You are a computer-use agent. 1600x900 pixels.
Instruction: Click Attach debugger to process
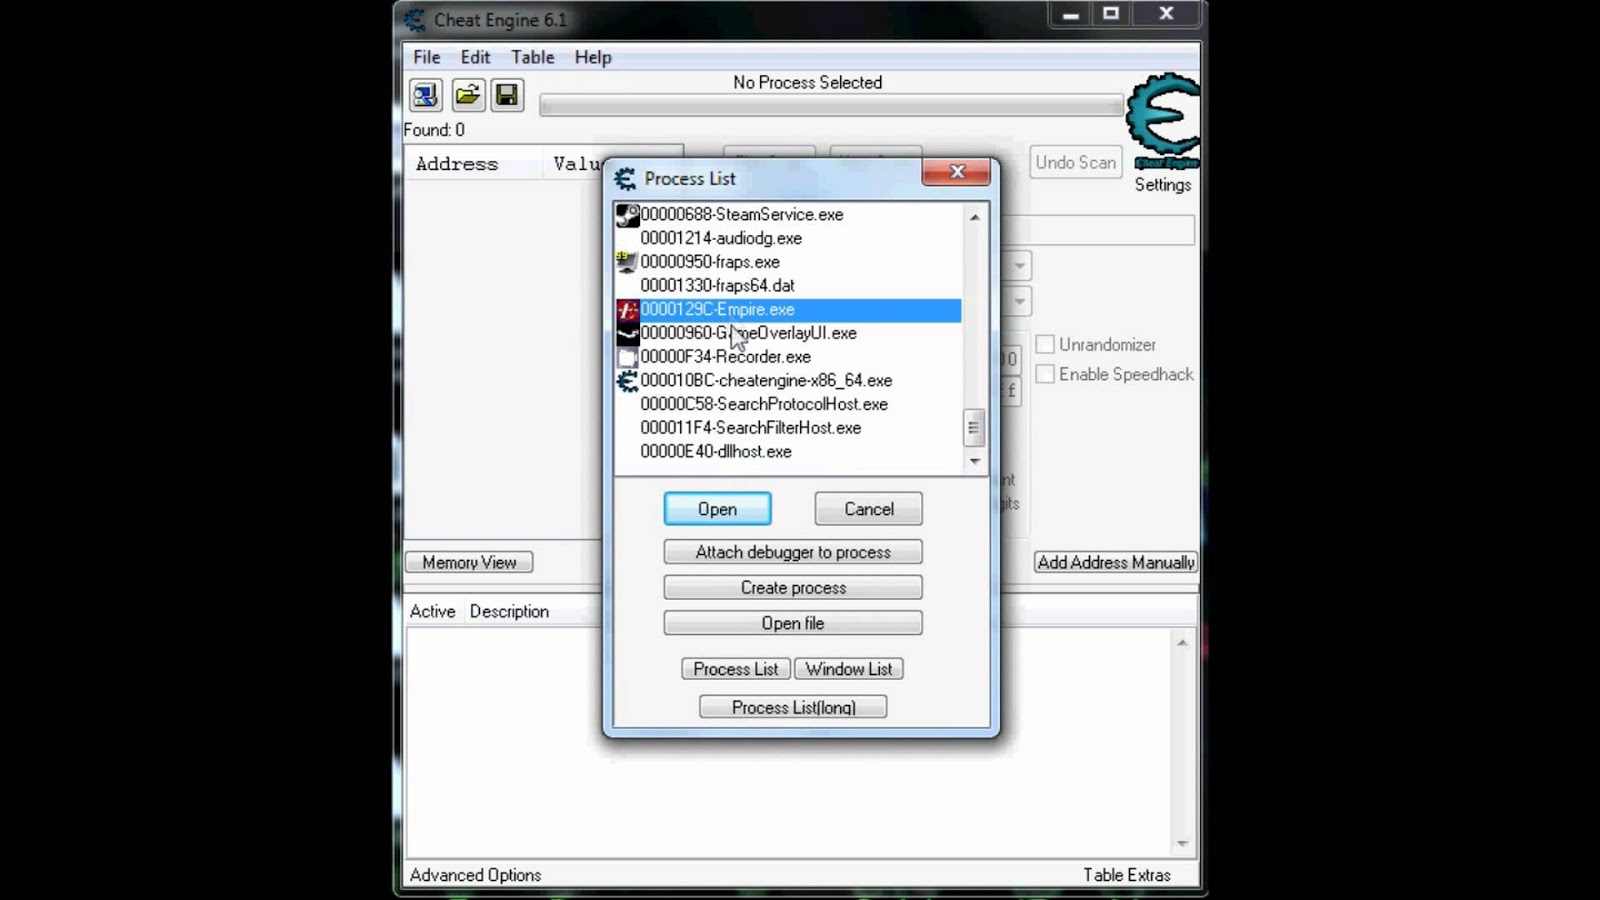793,552
